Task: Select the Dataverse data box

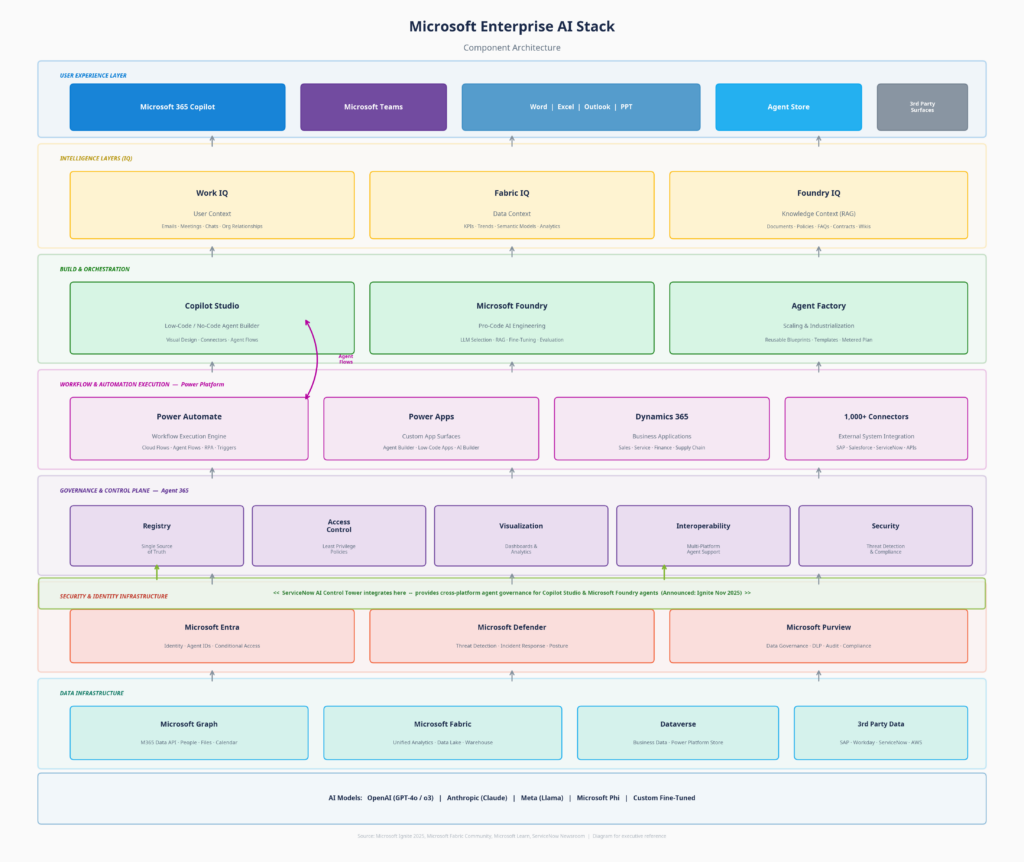Action: tap(677, 733)
